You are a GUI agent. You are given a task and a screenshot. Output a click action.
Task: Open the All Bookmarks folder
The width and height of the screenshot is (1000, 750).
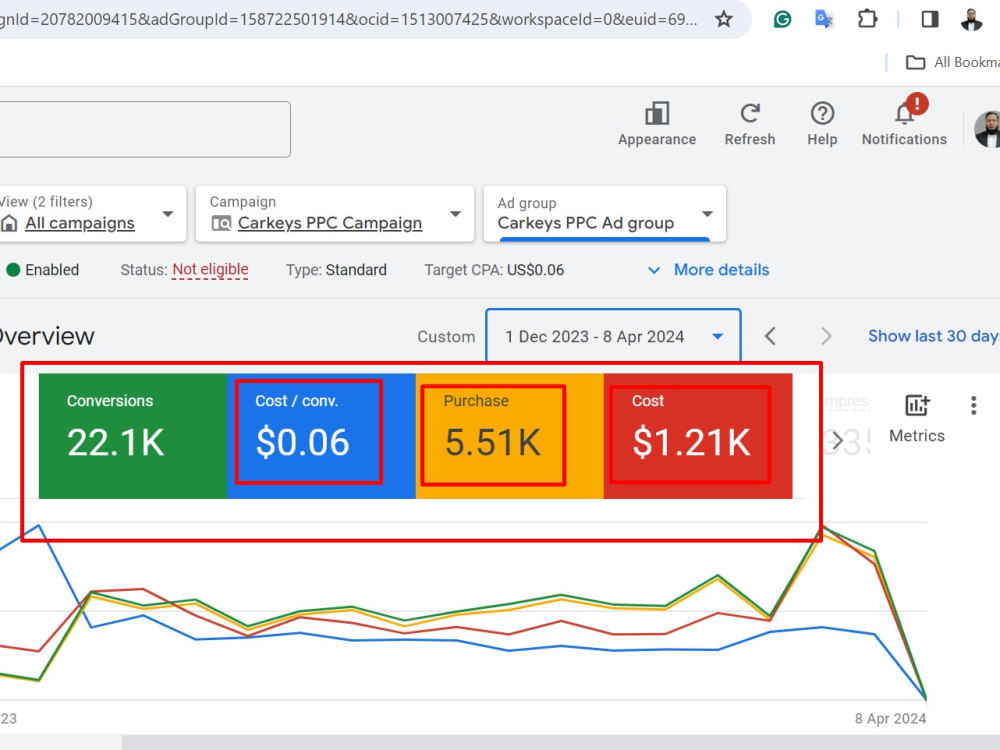(x=953, y=62)
